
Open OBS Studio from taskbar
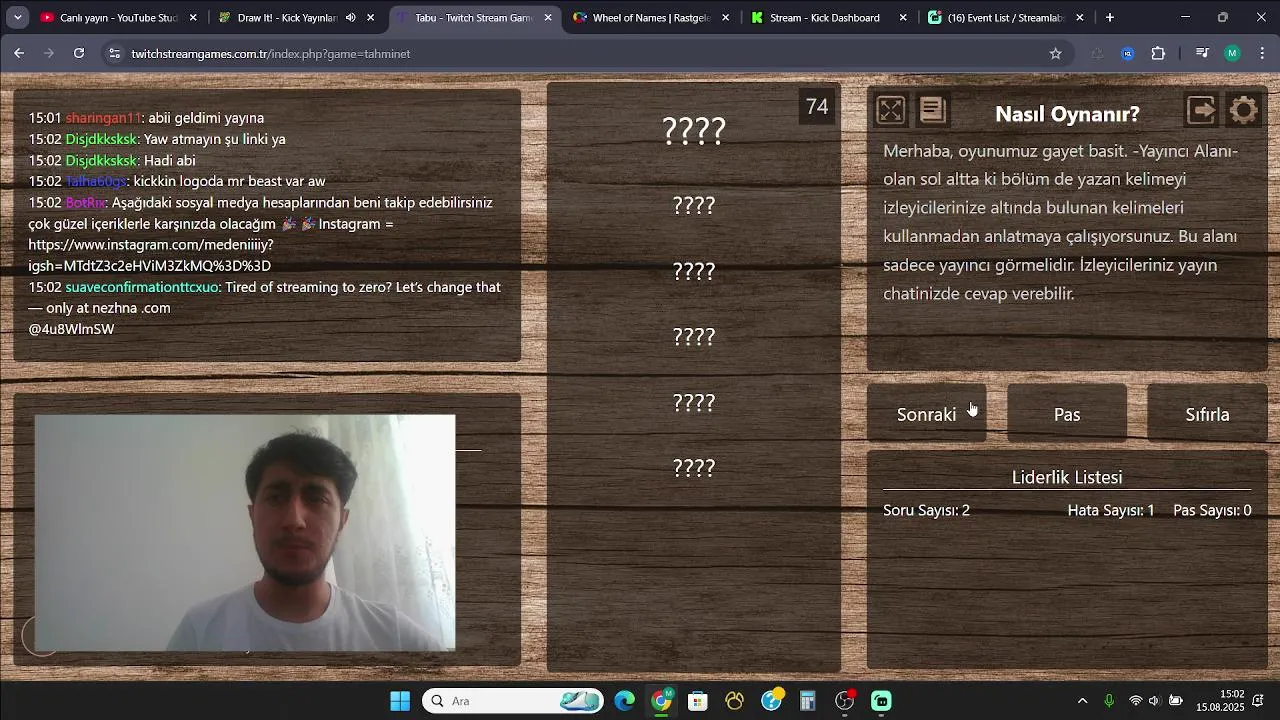click(845, 701)
